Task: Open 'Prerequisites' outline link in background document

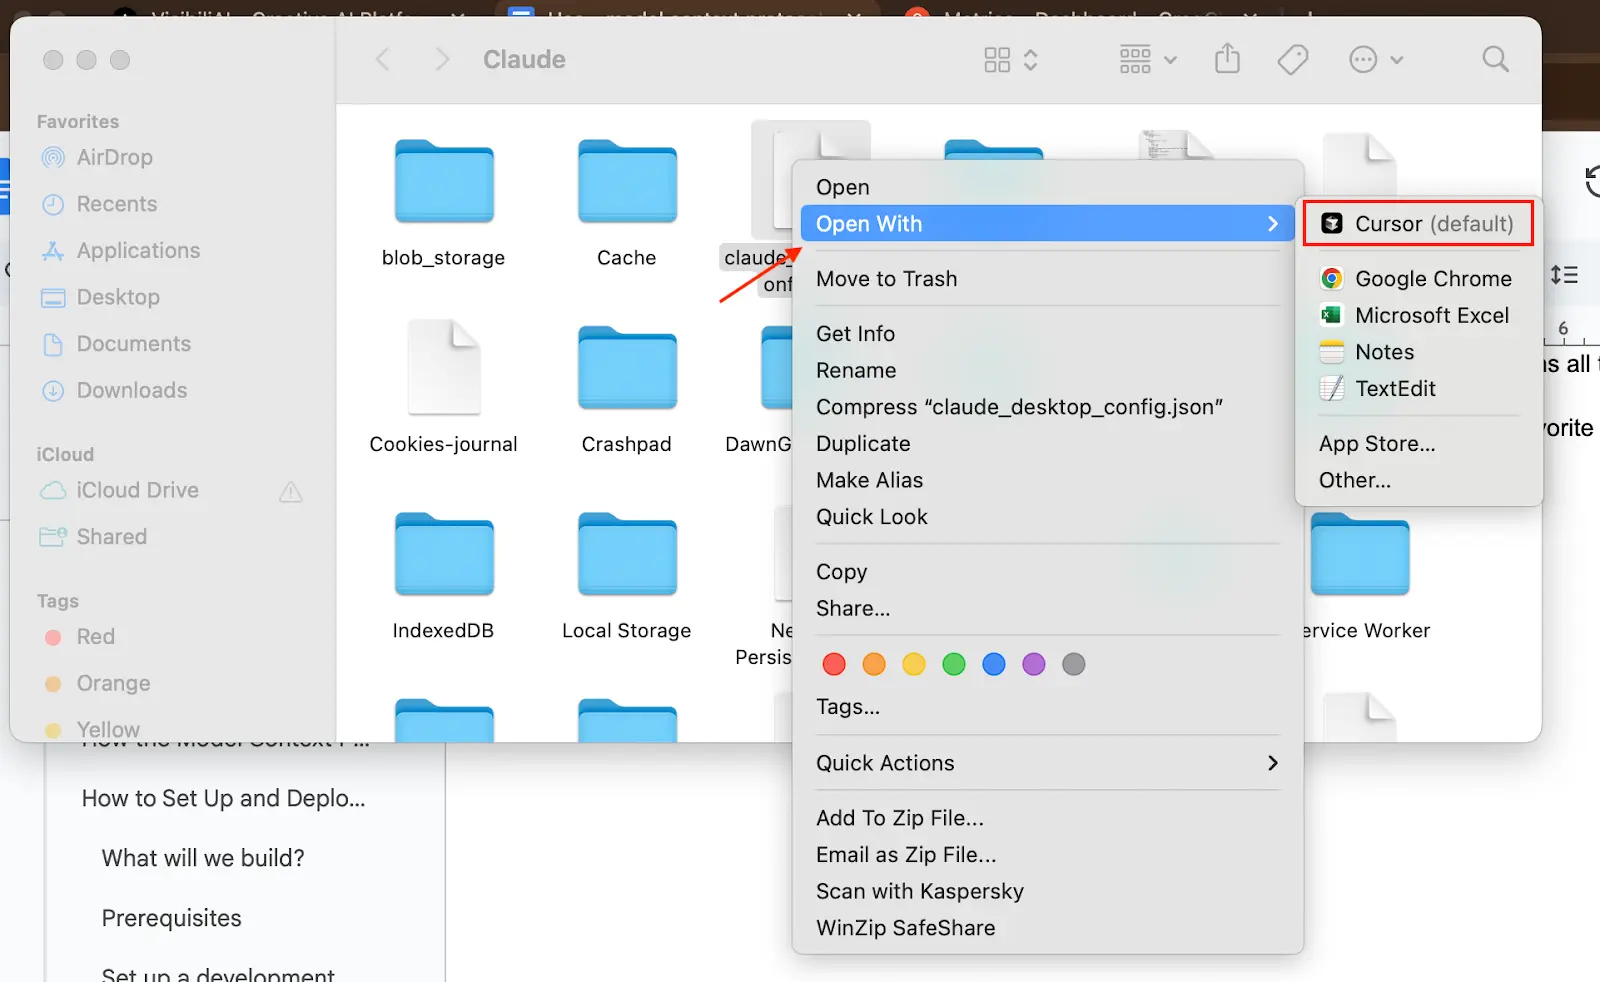Action: (x=172, y=918)
